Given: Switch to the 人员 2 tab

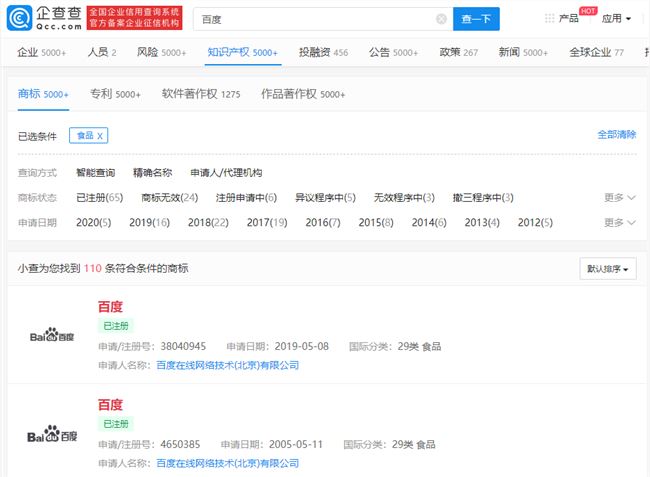Looking at the screenshot, I should pos(102,52).
